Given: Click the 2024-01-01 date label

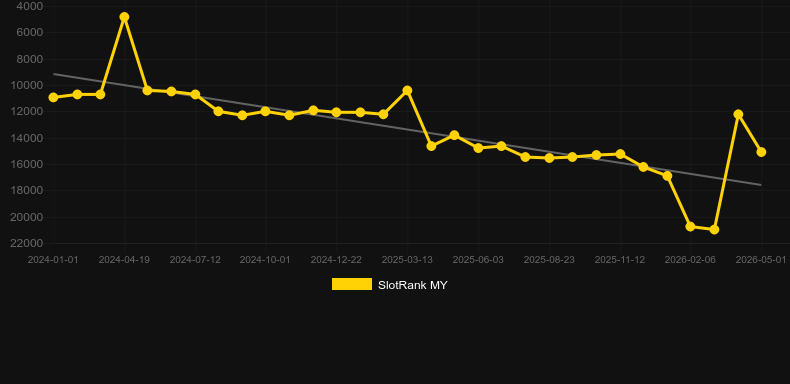Looking at the screenshot, I should coord(53,260).
